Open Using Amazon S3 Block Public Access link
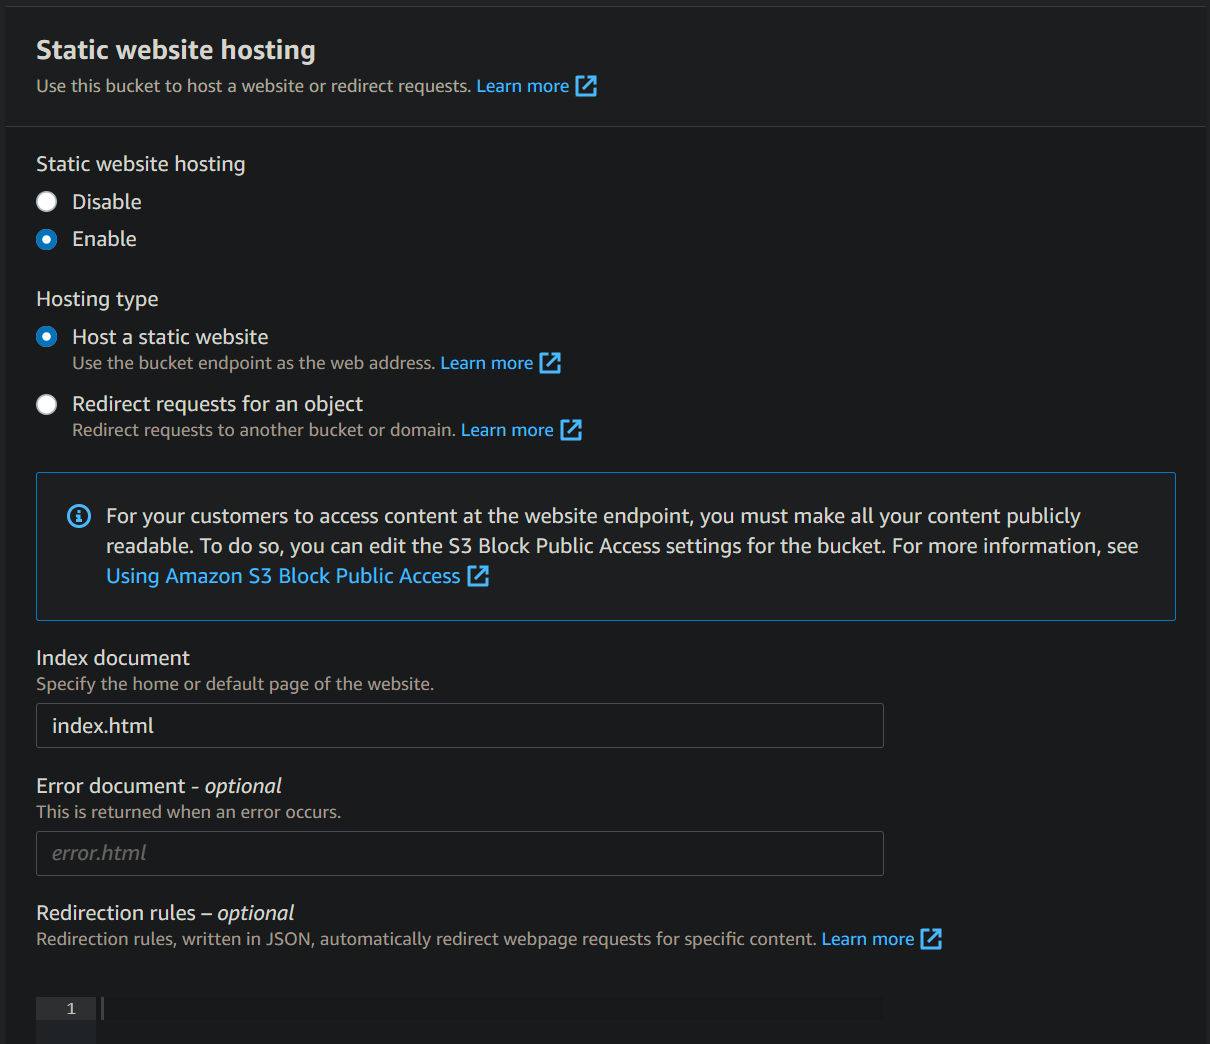 click(283, 576)
